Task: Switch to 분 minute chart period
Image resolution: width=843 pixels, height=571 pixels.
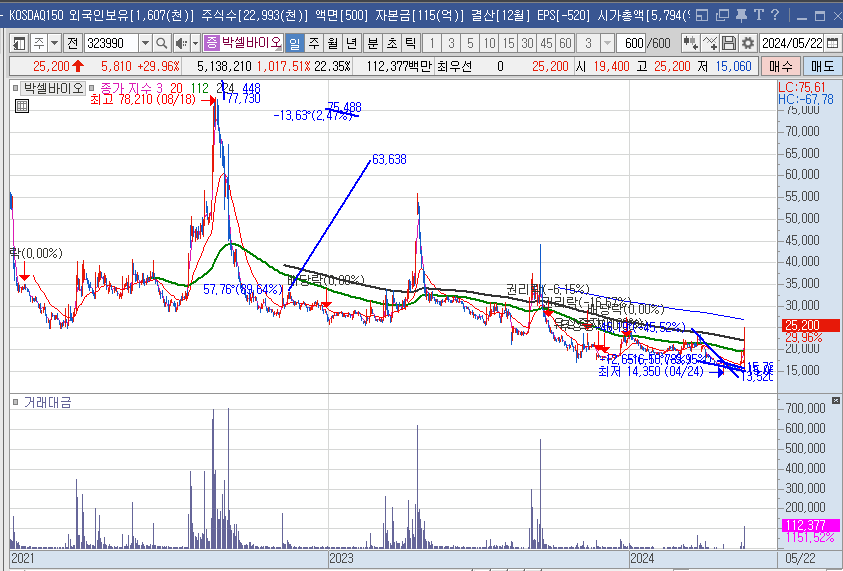Action: [x=373, y=42]
